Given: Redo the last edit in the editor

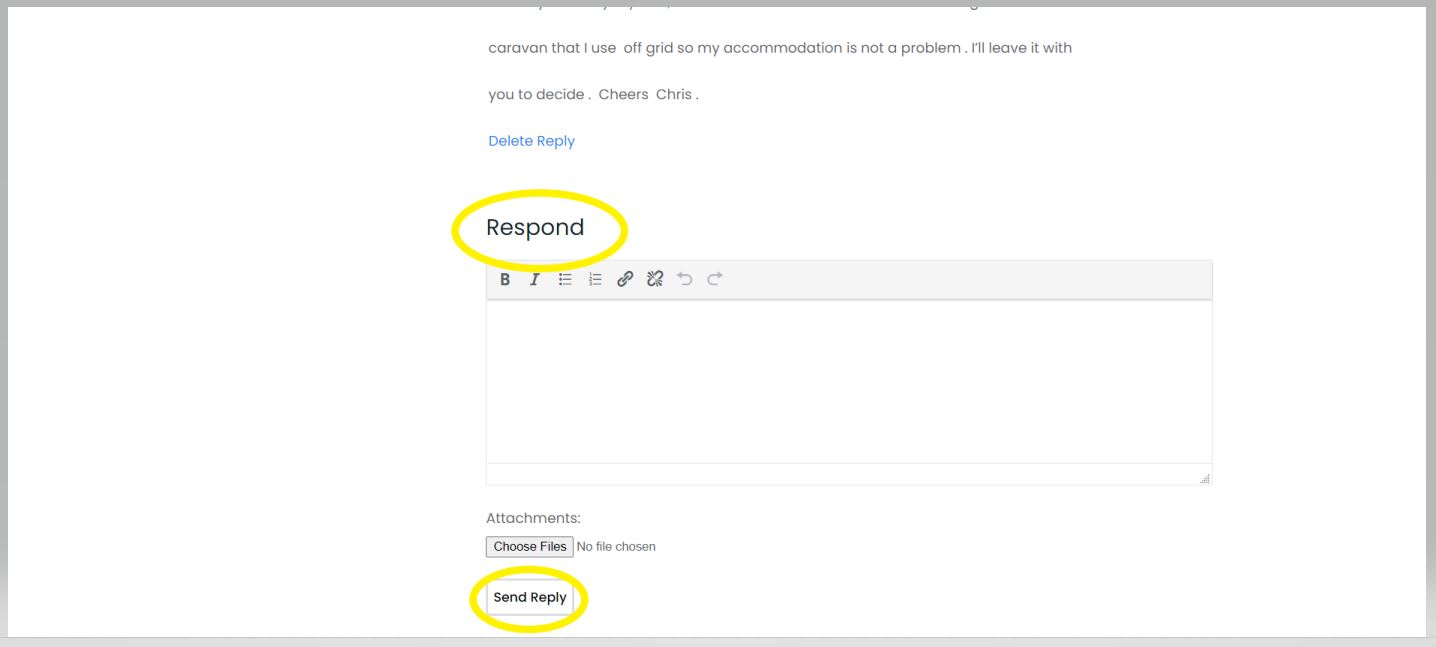Looking at the screenshot, I should pos(714,280).
